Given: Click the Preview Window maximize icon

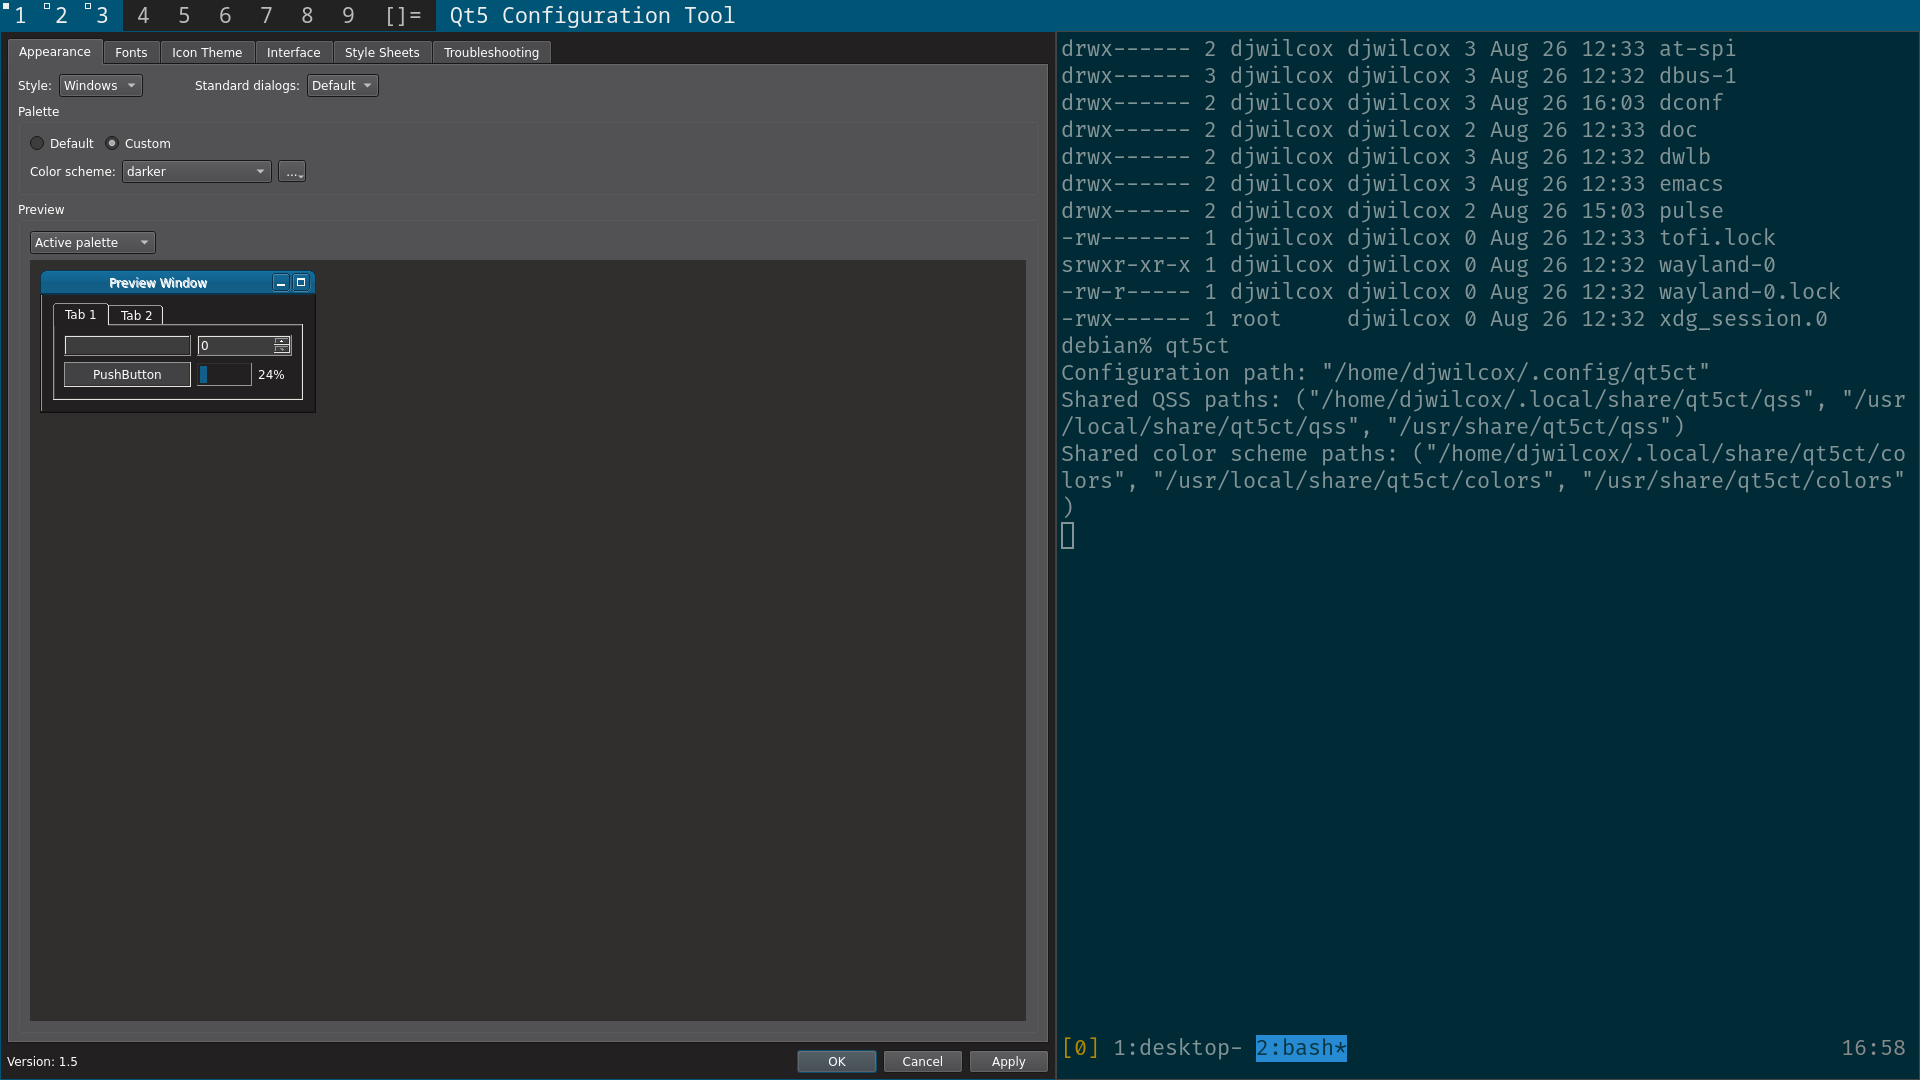Looking at the screenshot, I should click(x=300, y=283).
